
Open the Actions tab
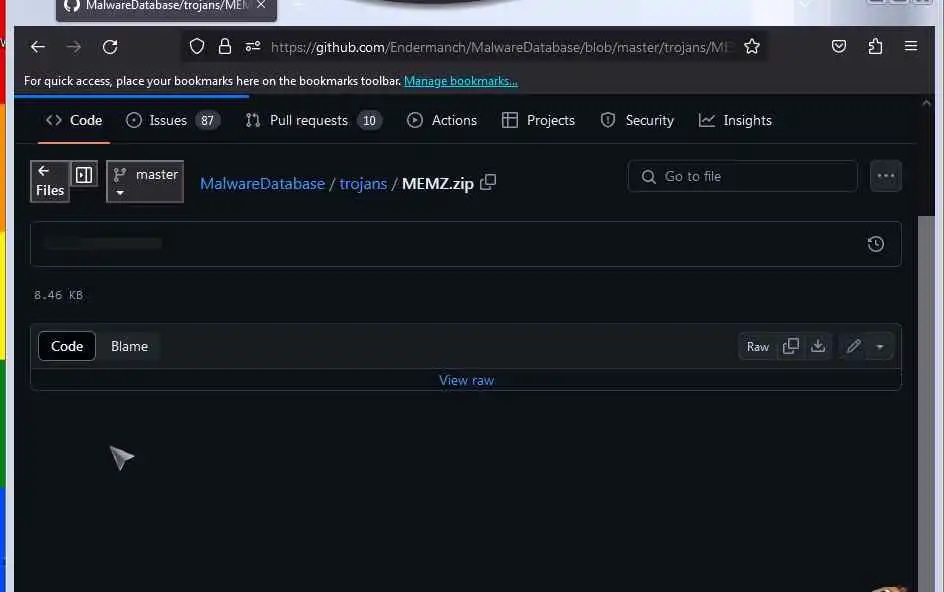(x=442, y=120)
